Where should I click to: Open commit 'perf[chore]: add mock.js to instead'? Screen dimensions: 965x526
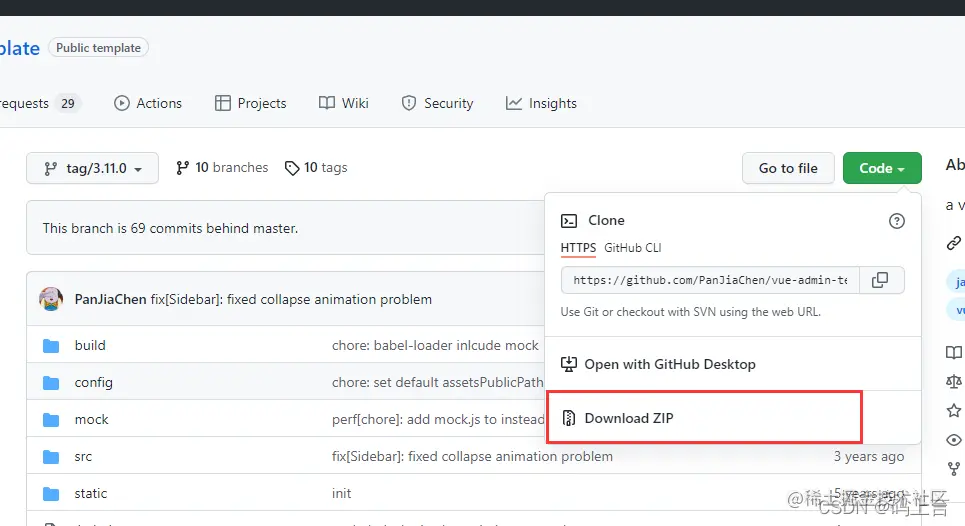click(438, 420)
